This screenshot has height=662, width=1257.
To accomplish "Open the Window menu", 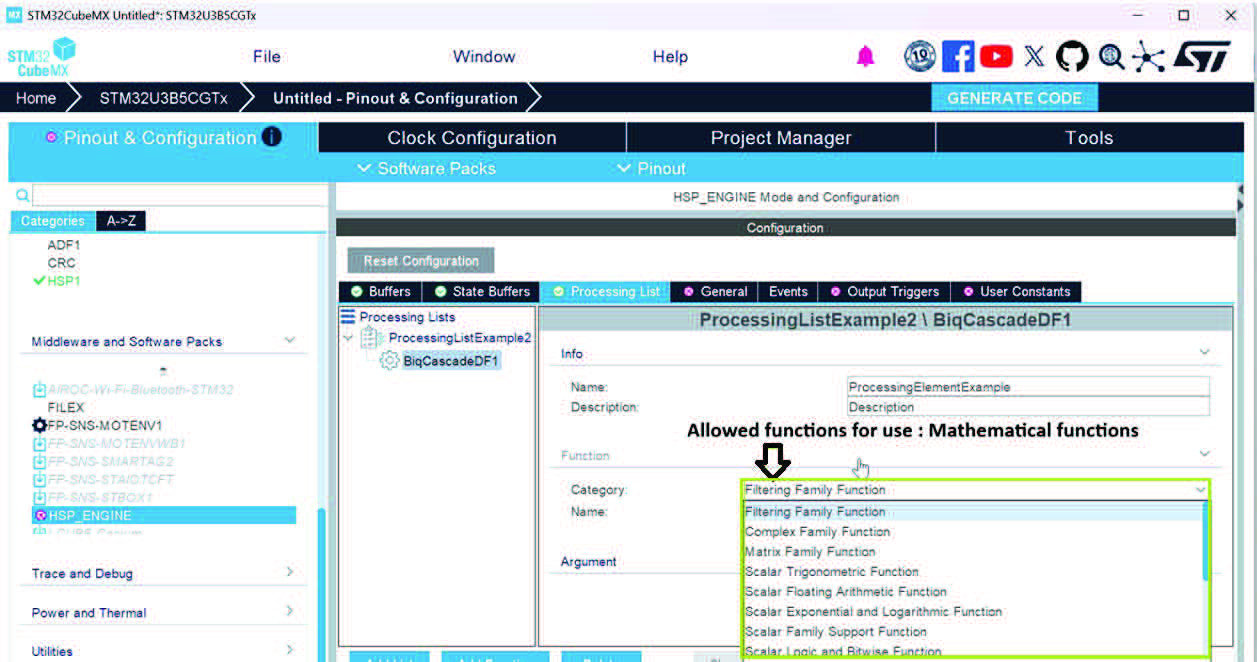I will pyautogui.click(x=484, y=57).
